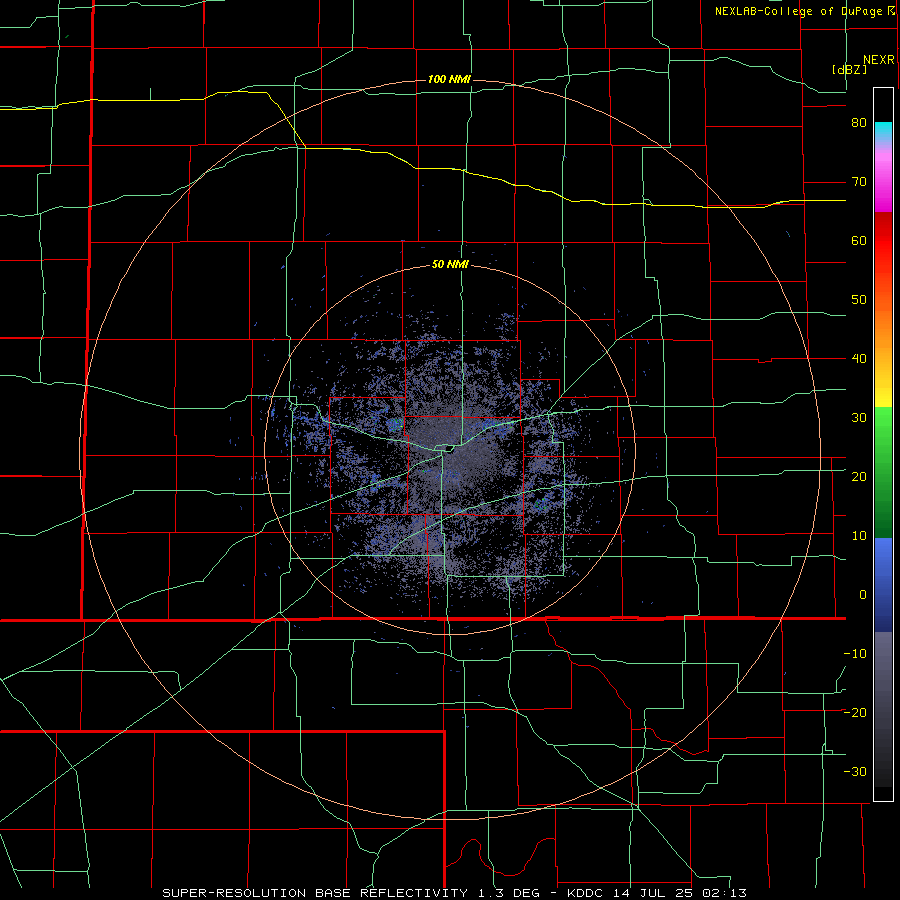Click the 40 value on the dBZ scale
Screen dimensions: 900x900
[859, 359]
